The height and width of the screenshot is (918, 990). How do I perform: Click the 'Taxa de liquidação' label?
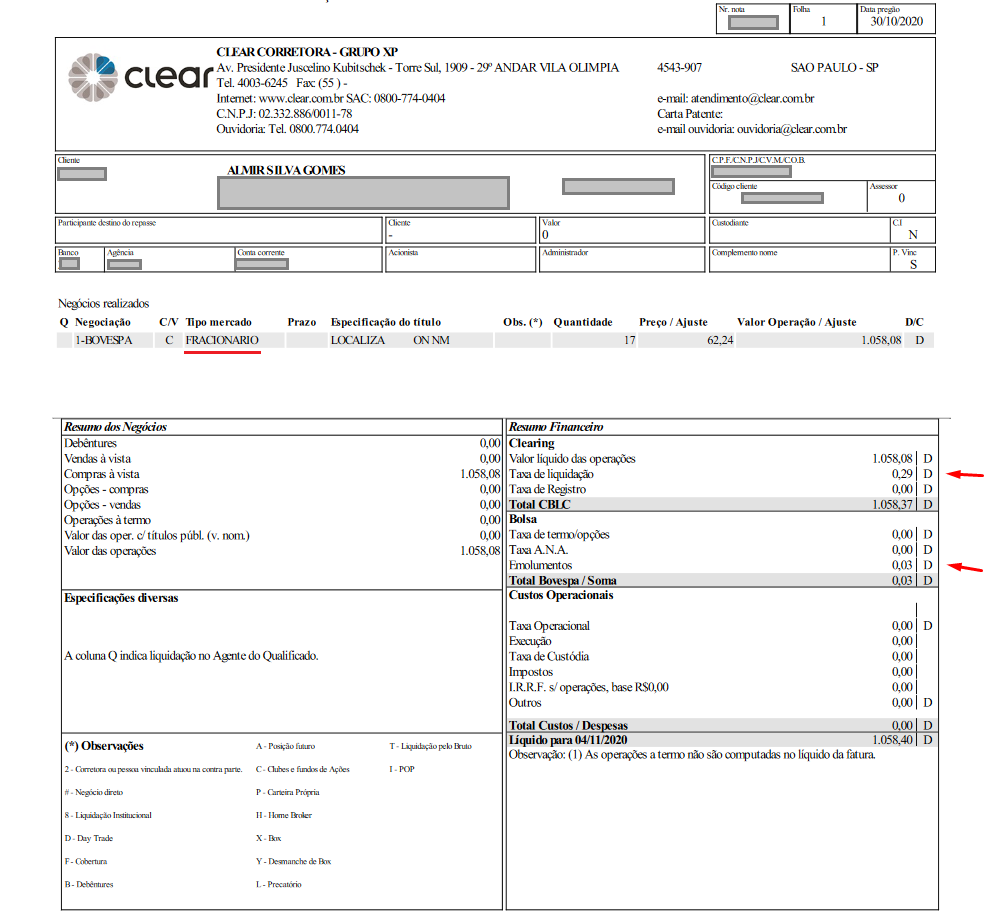point(551,474)
